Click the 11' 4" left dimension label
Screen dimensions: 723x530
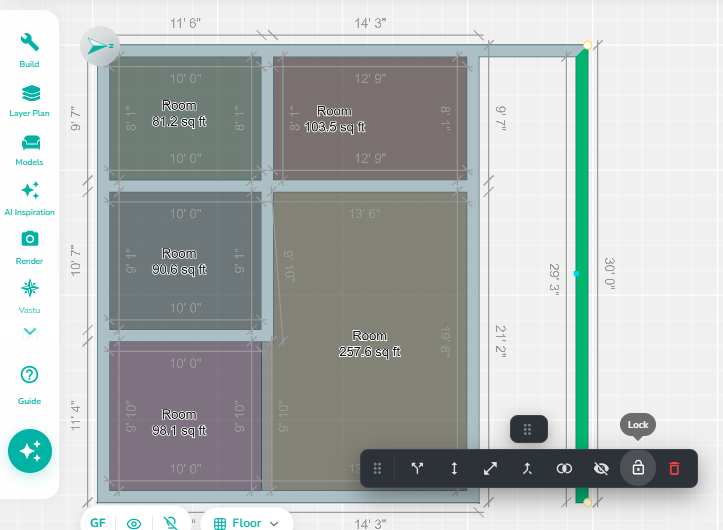76,415
